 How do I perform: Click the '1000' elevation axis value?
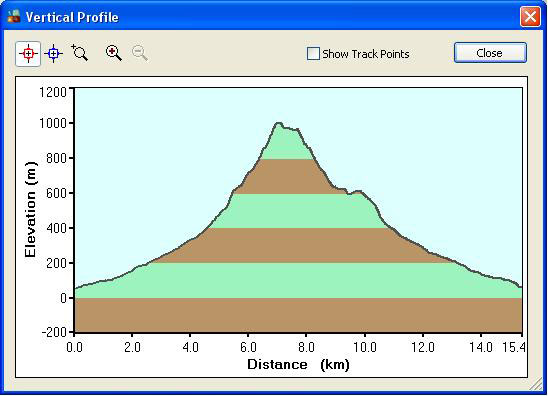click(x=52, y=123)
